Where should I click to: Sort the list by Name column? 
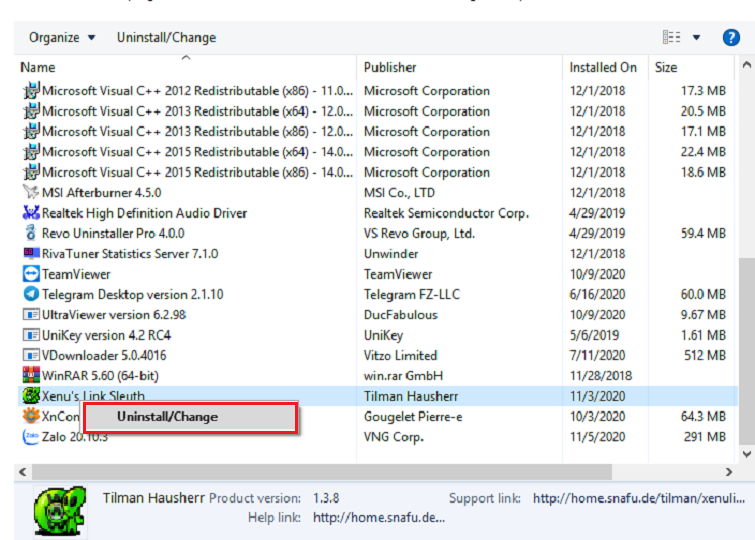click(x=38, y=67)
